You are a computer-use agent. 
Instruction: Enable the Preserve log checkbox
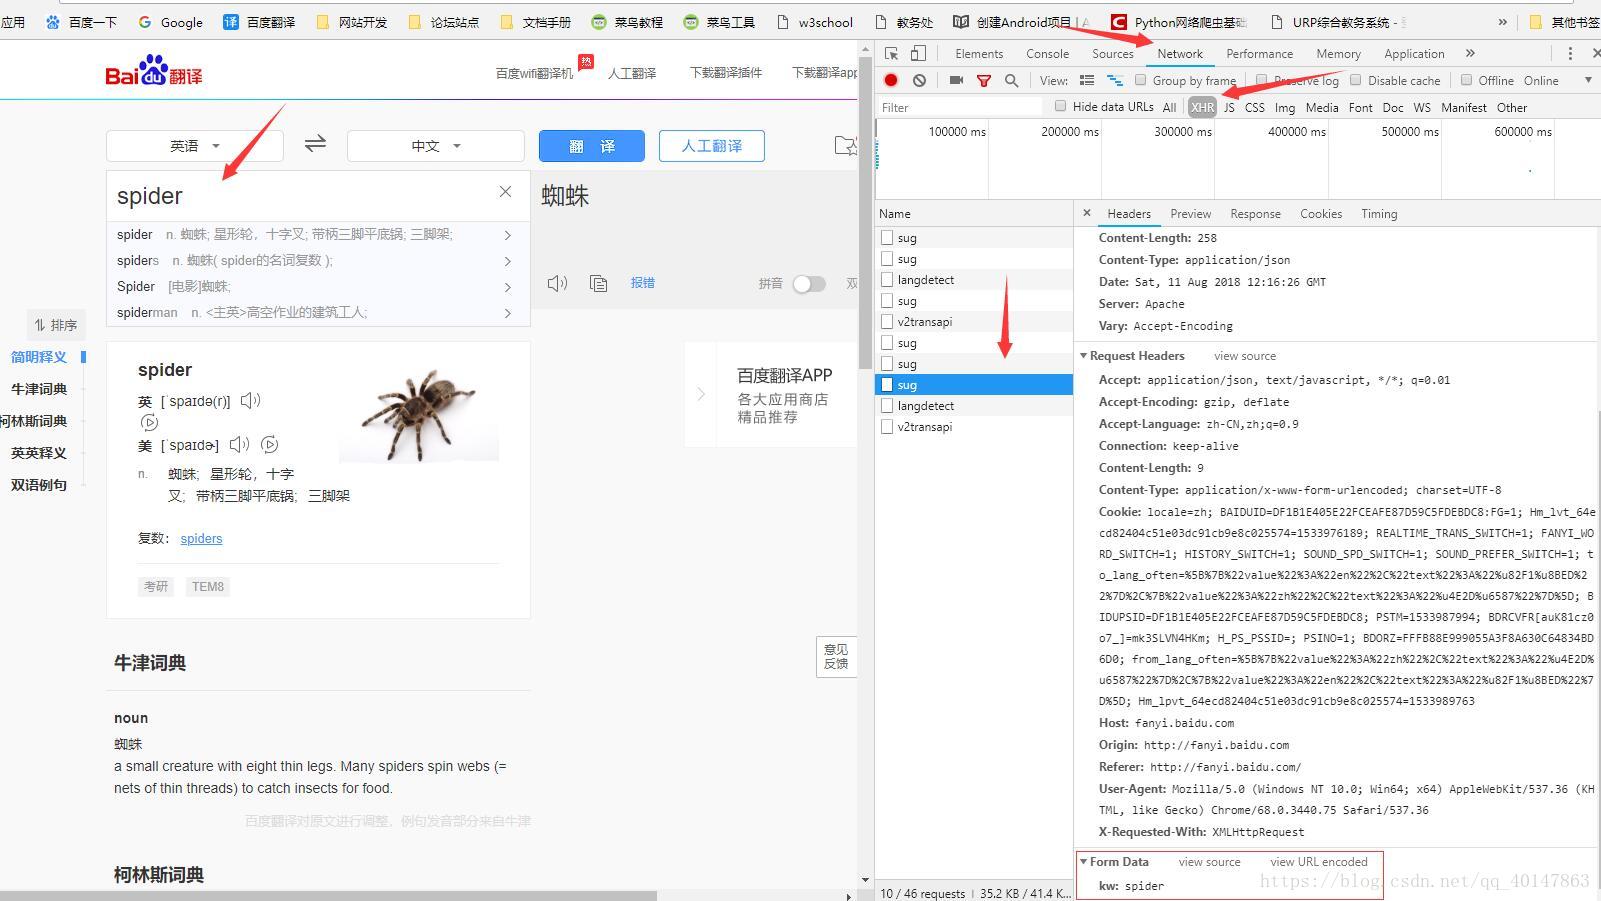click(x=1261, y=80)
